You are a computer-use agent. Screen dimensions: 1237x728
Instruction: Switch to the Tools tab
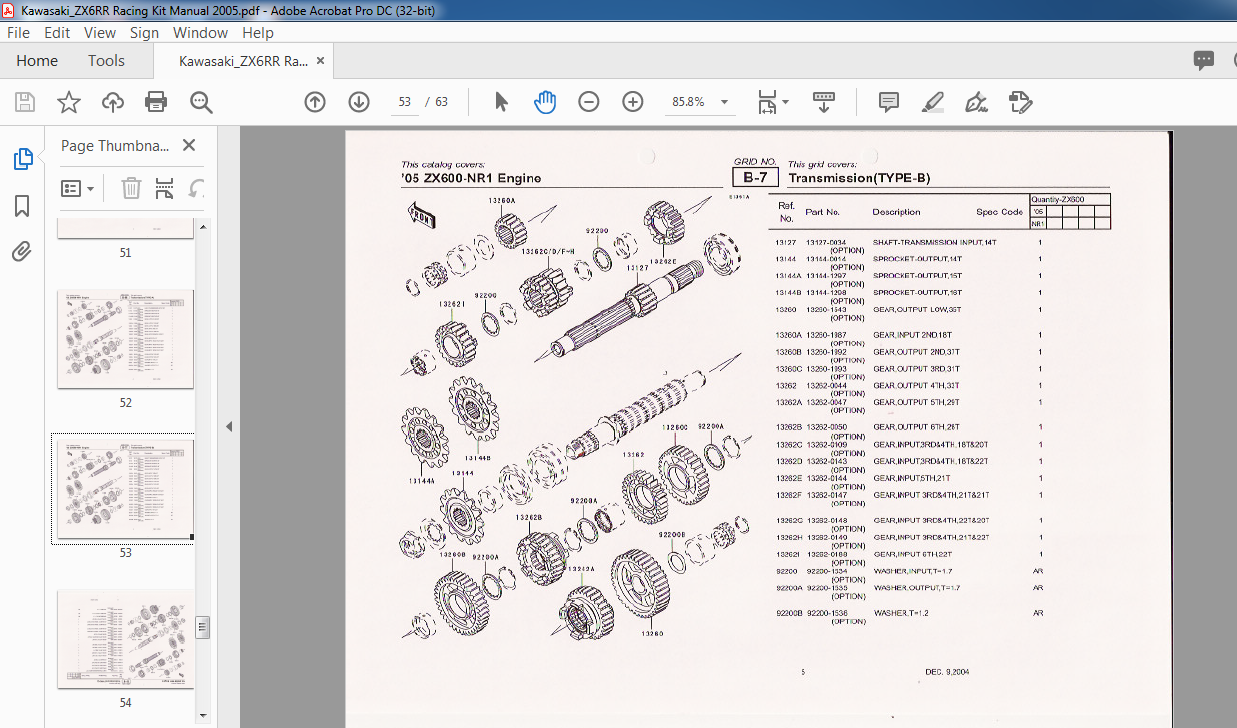(106, 61)
